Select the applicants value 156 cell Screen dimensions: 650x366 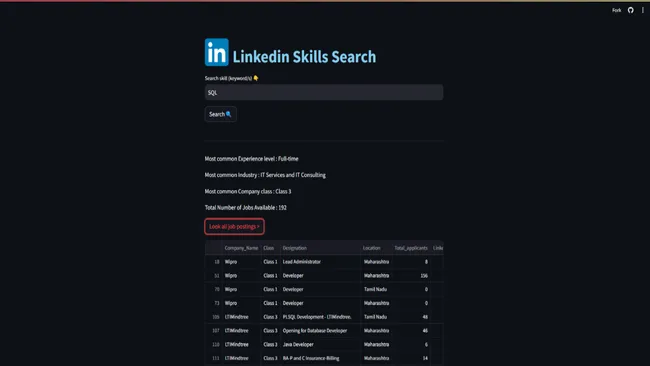pyautogui.click(x=411, y=275)
